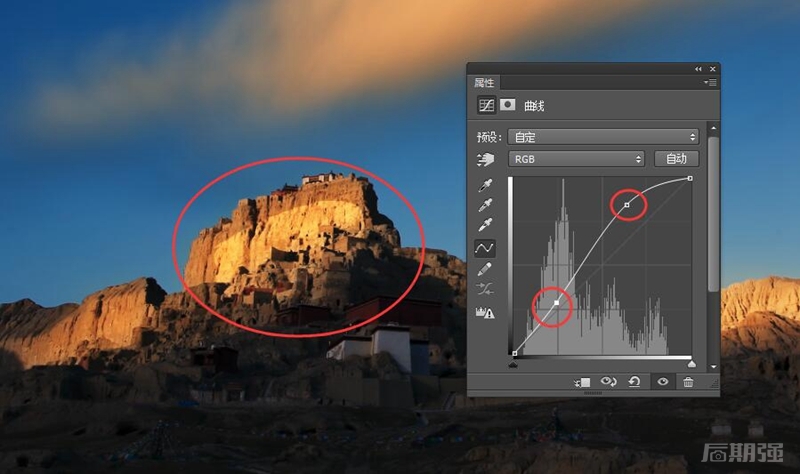The width and height of the screenshot is (800, 474).
Task: Click the Curves adjustment icon
Action: tap(486, 105)
